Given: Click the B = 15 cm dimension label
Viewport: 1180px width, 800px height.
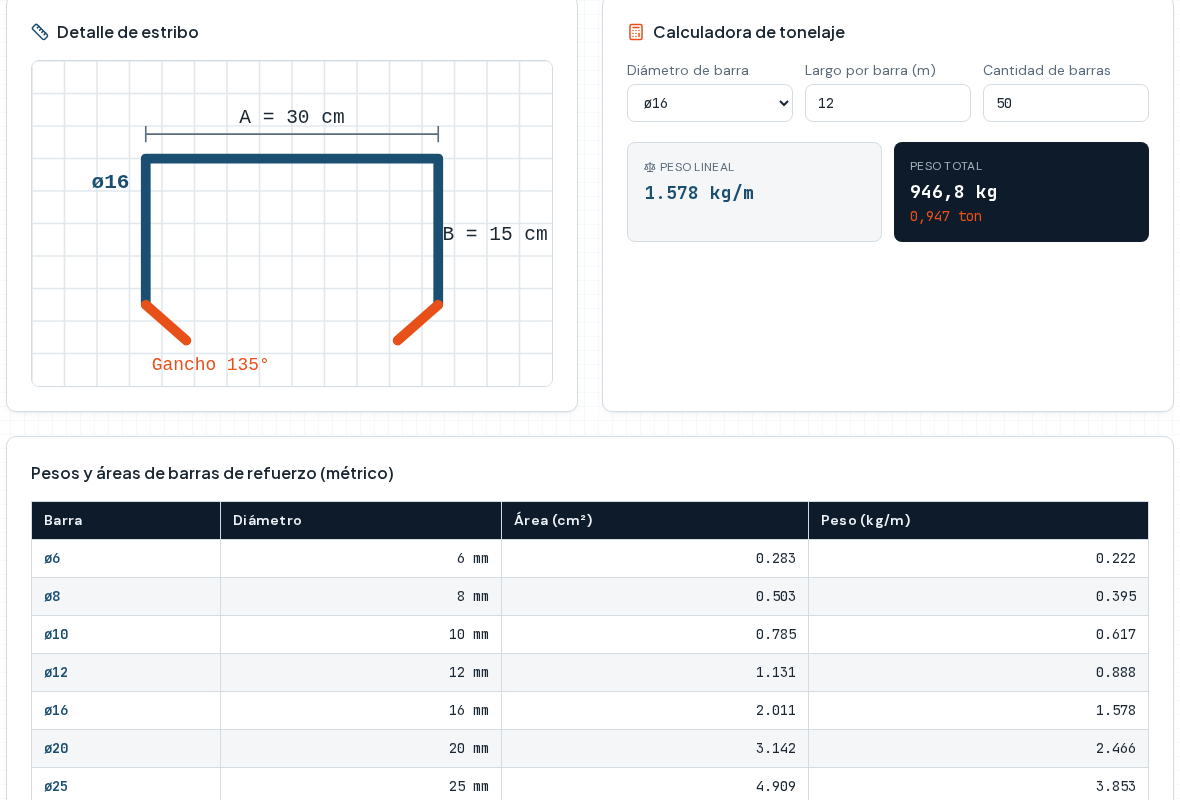Looking at the screenshot, I should coord(495,234).
